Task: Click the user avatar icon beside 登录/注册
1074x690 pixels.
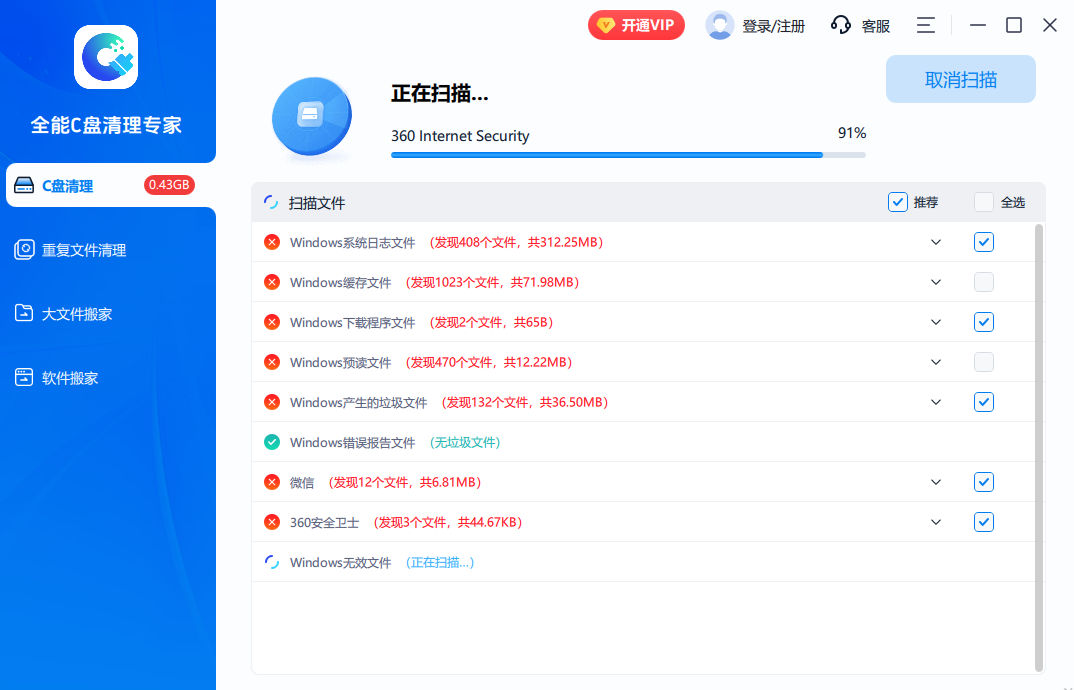Action: click(x=720, y=24)
